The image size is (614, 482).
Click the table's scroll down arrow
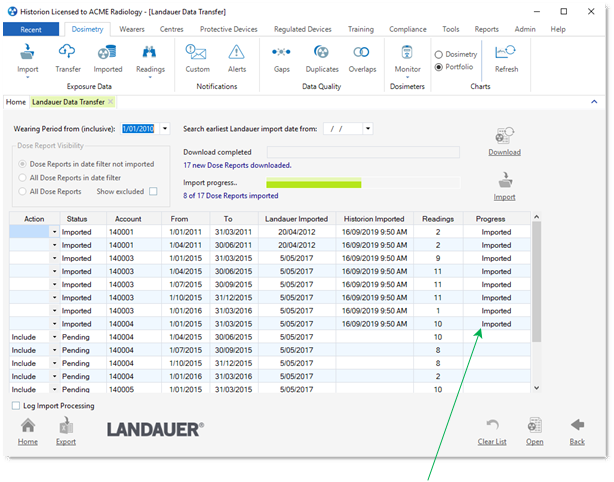coord(536,388)
